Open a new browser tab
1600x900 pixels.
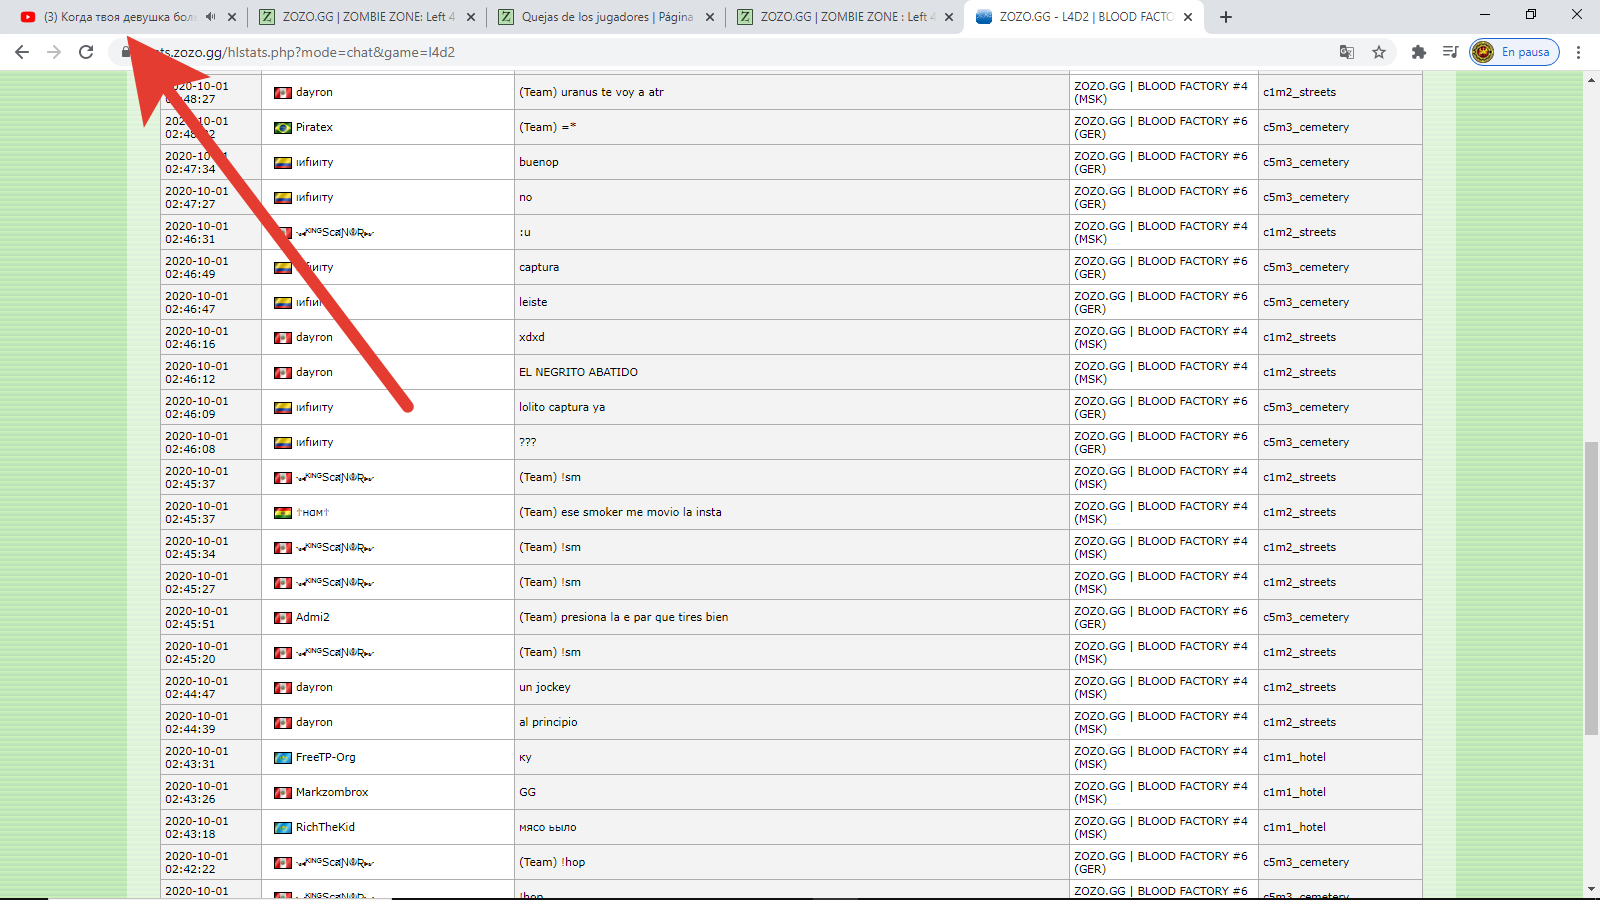click(x=1226, y=17)
